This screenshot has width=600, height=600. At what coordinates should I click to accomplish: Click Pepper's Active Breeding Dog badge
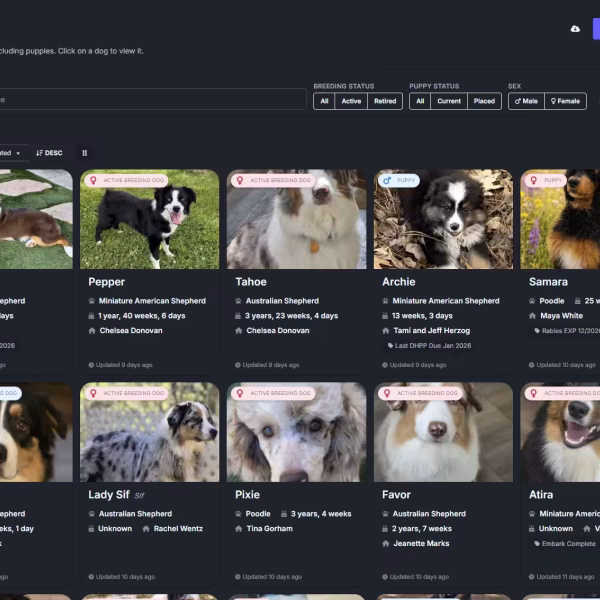pos(126,180)
